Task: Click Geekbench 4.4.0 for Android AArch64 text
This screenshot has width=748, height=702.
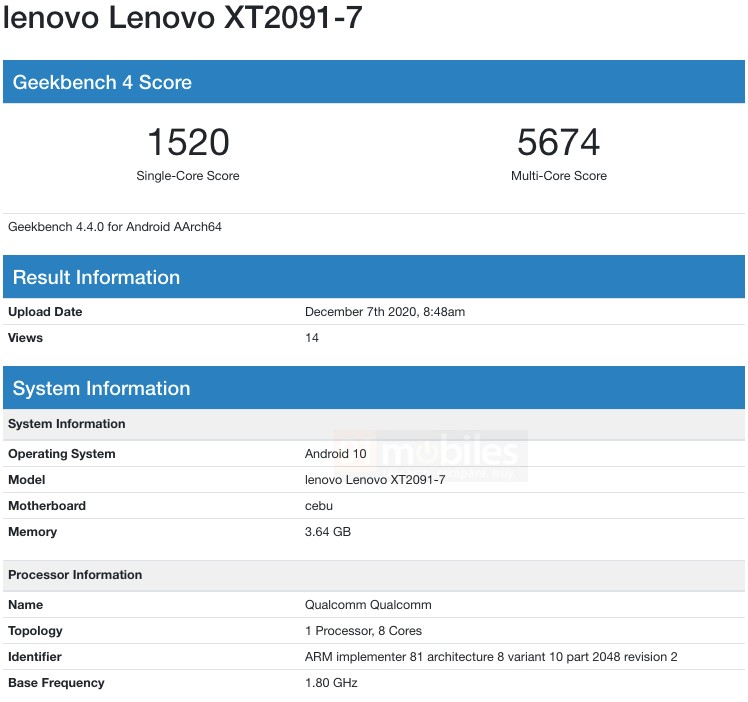Action: (115, 227)
